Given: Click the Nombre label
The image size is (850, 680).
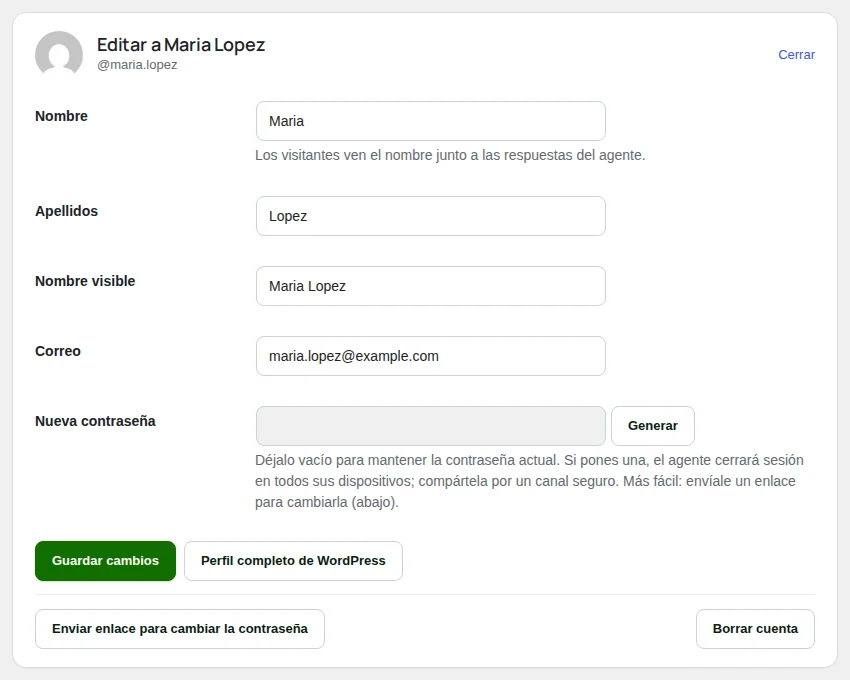Looking at the screenshot, I should click(61, 116).
